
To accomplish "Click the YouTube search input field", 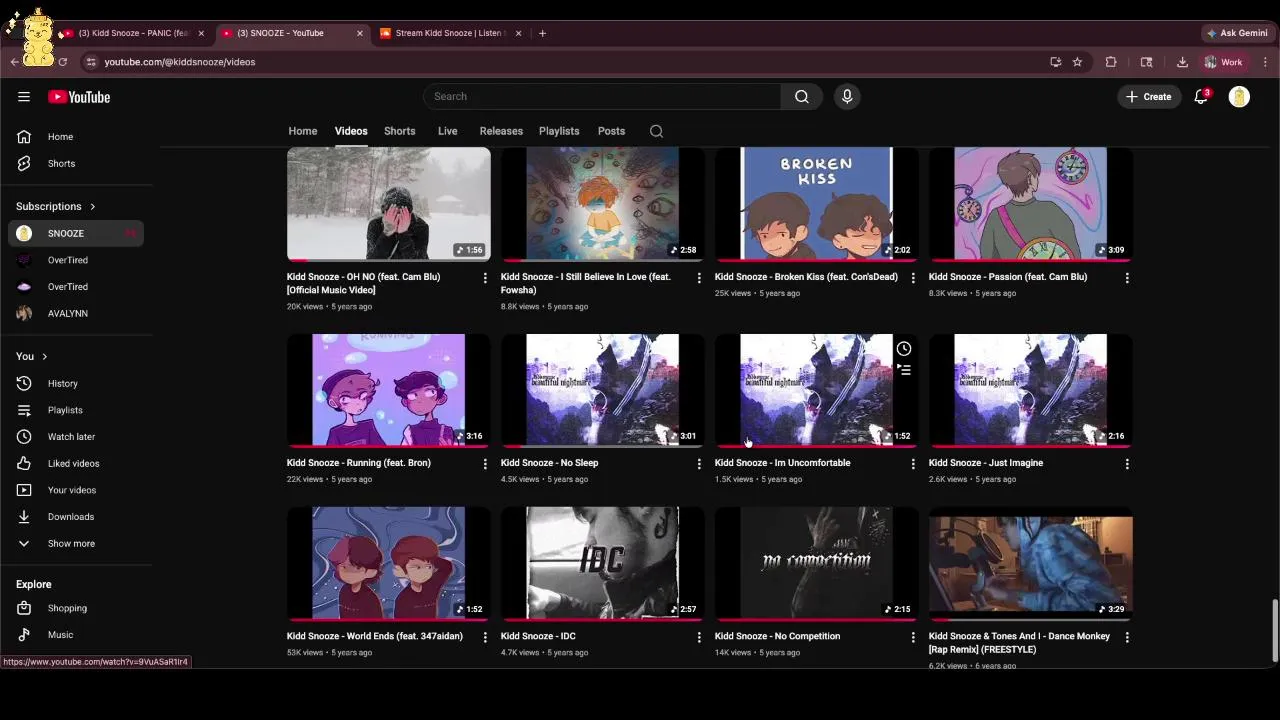I will point(602,97).
